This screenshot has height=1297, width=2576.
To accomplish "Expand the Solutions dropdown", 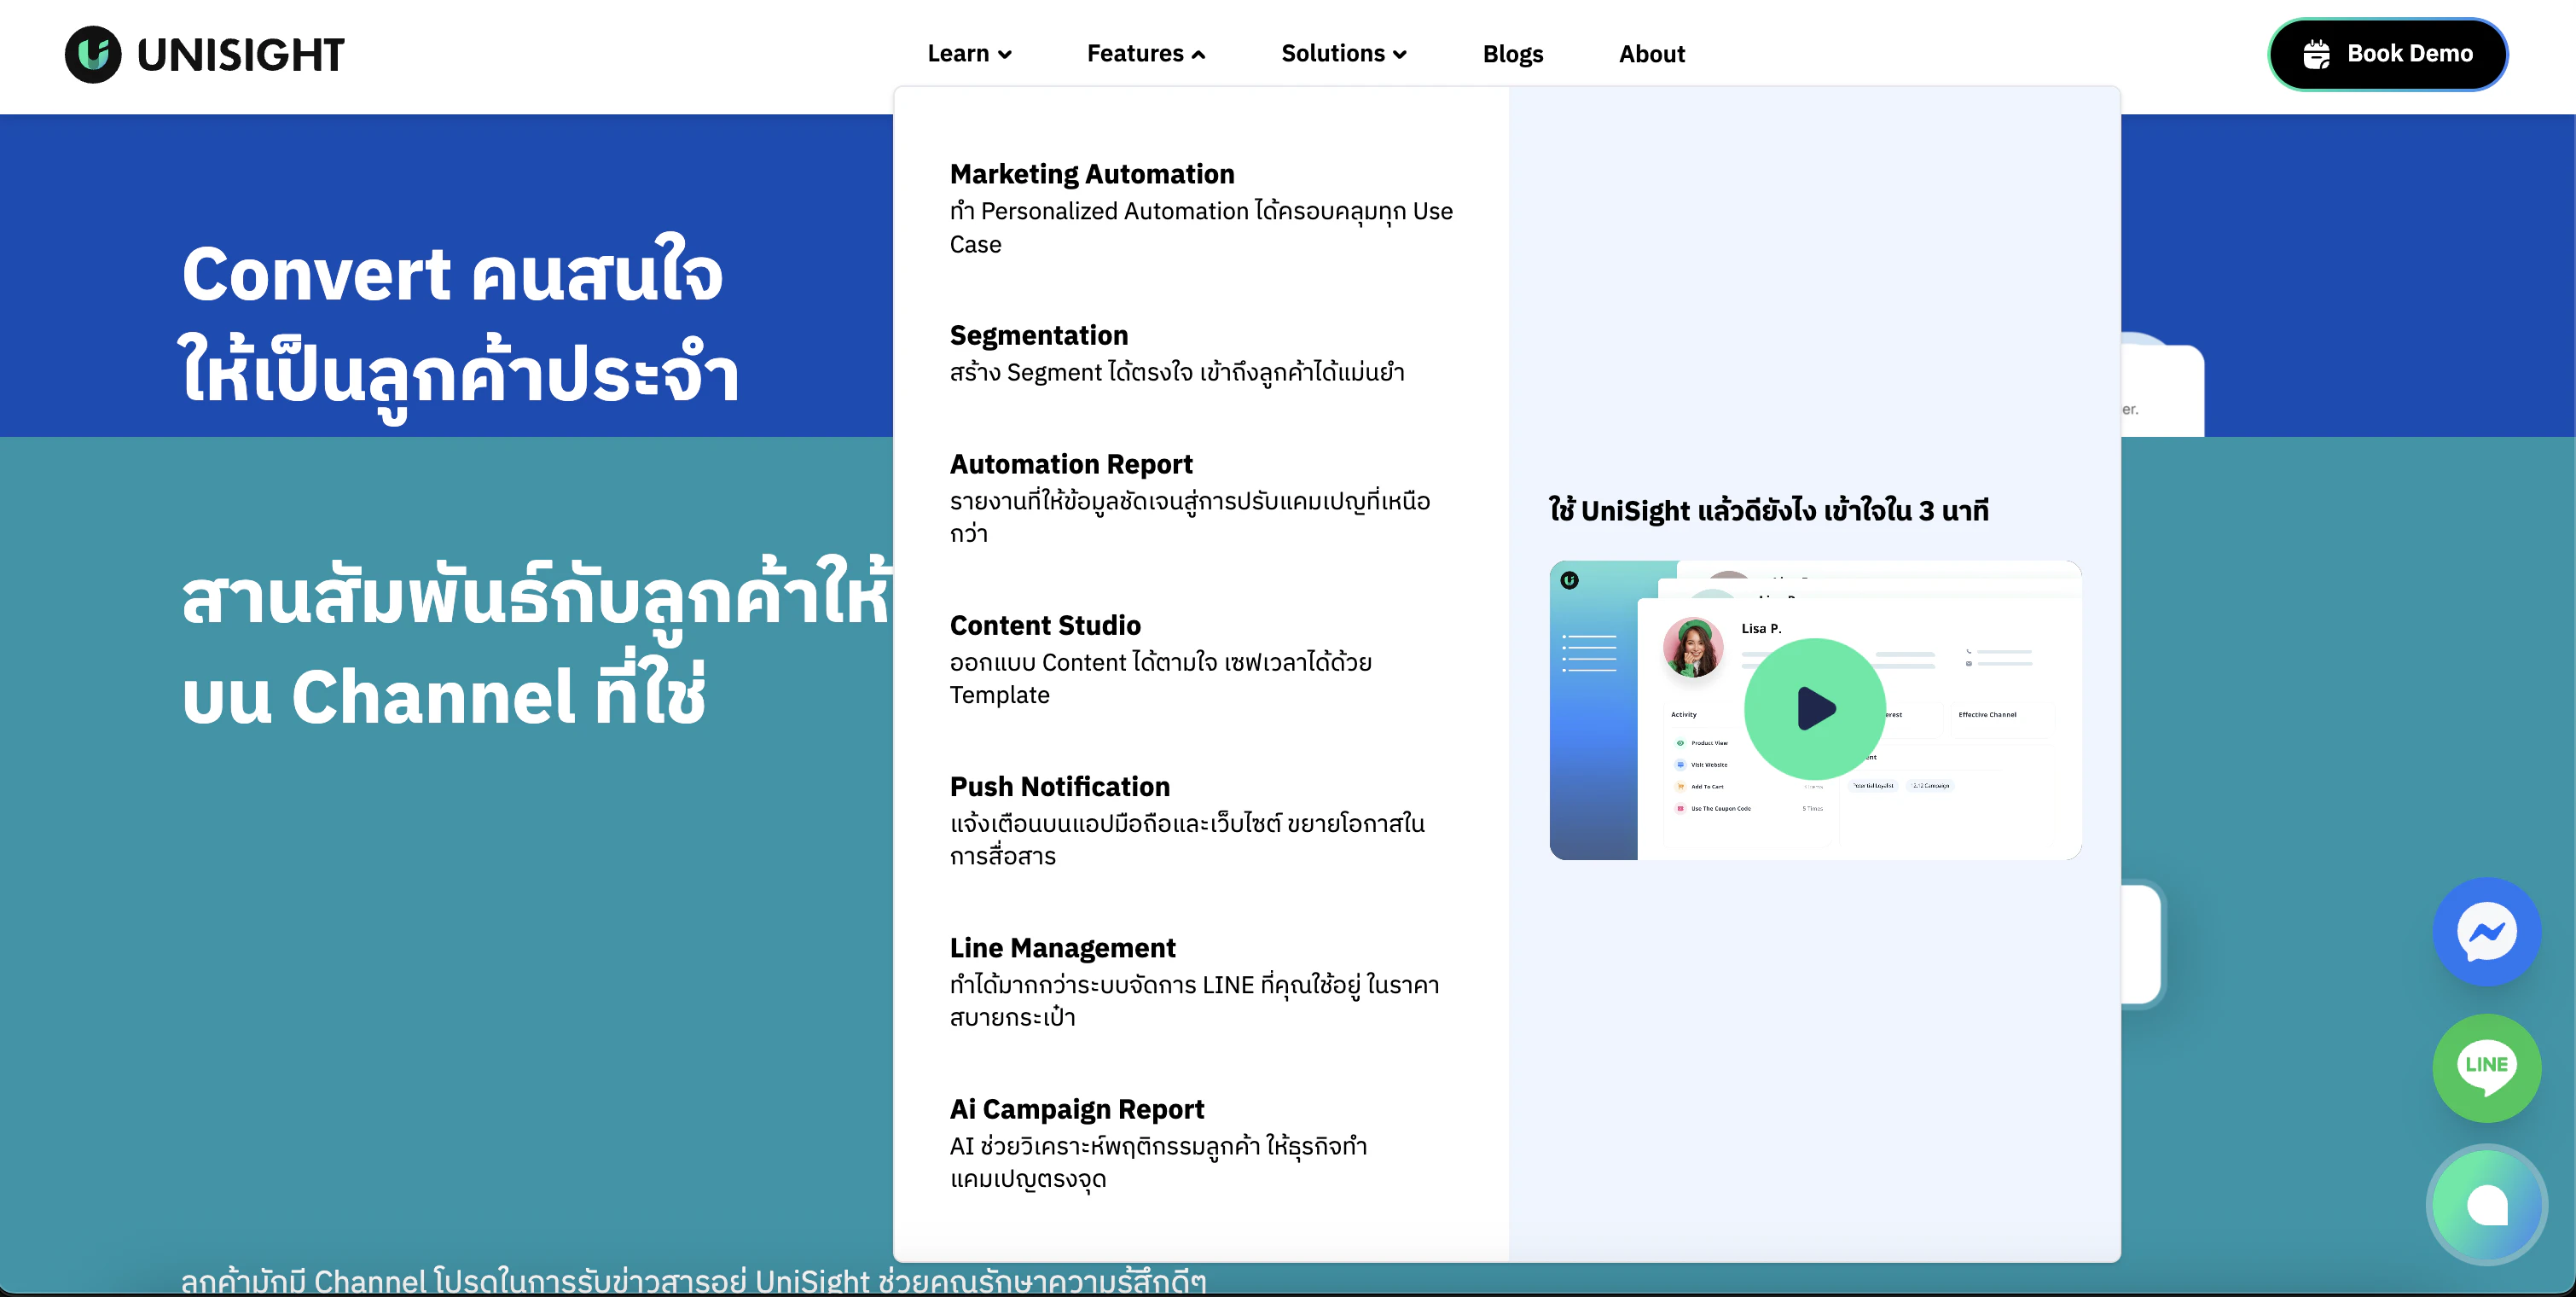I will 1344,54.
